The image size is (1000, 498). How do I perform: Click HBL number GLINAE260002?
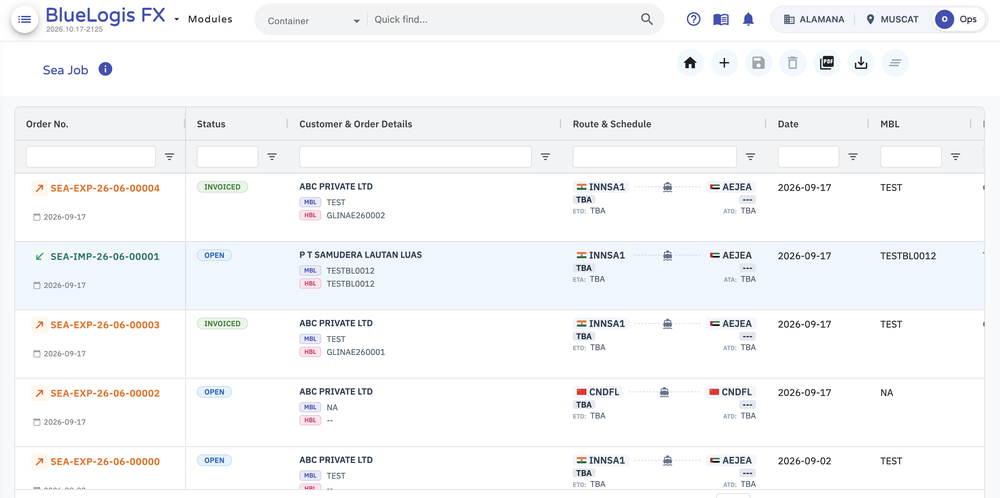pos(356,216)
